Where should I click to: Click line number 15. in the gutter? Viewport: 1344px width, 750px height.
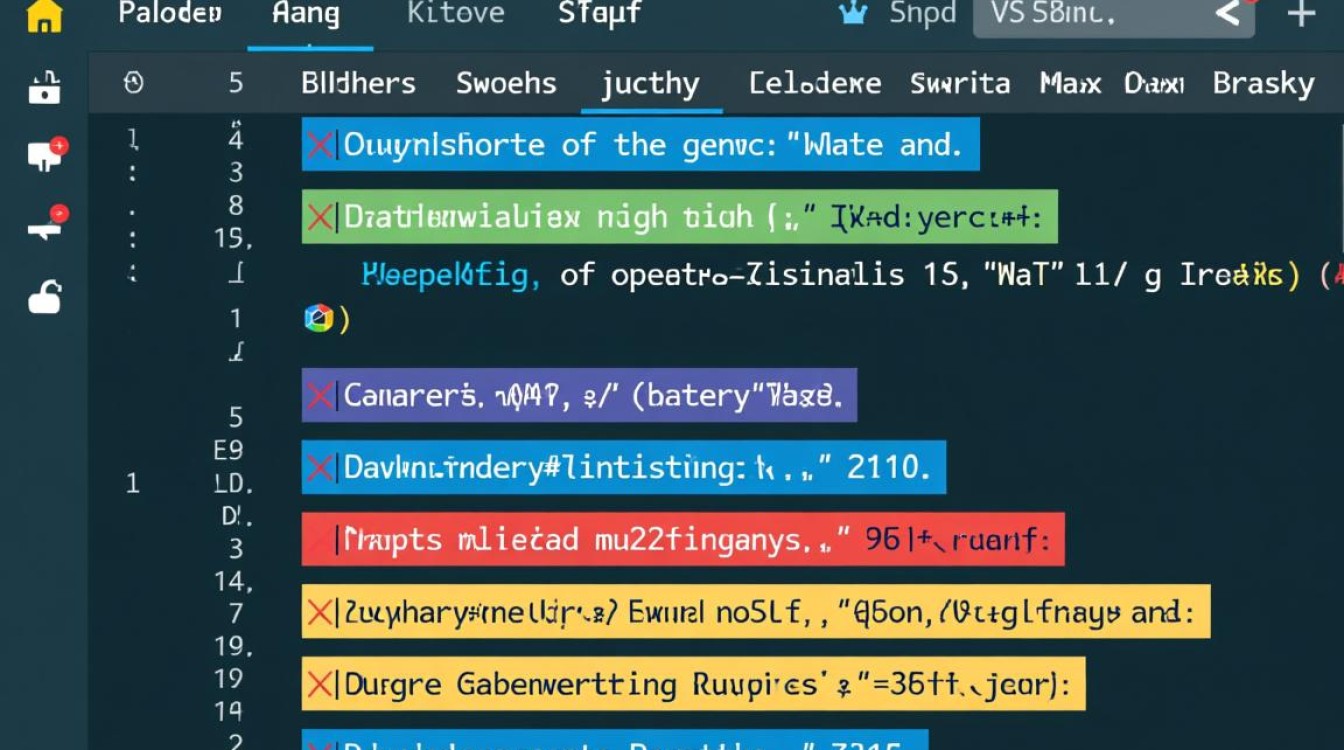[234, 239]
